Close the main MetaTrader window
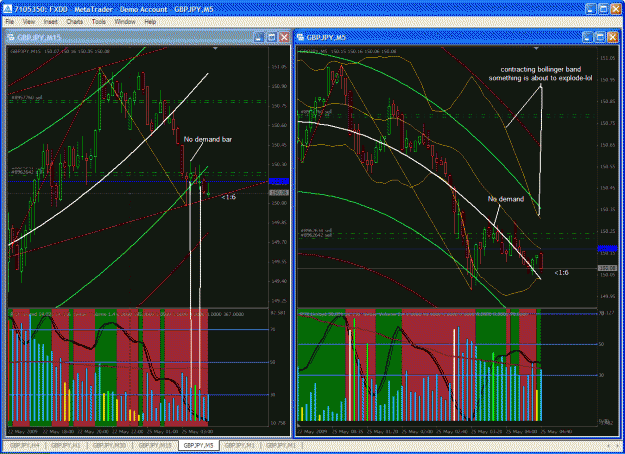The height and width of the screenshot is (454, 625). pyautogui.click(x=616, y=9)
